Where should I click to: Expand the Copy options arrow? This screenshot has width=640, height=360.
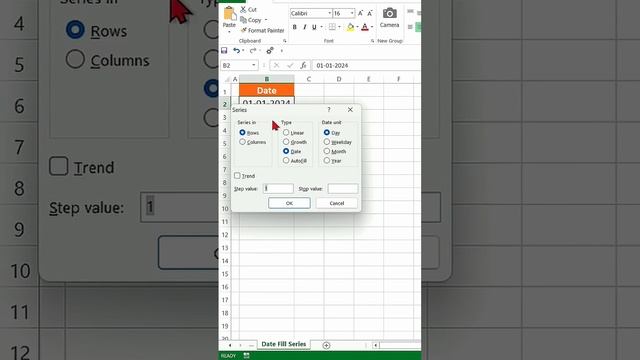(266, 20)
